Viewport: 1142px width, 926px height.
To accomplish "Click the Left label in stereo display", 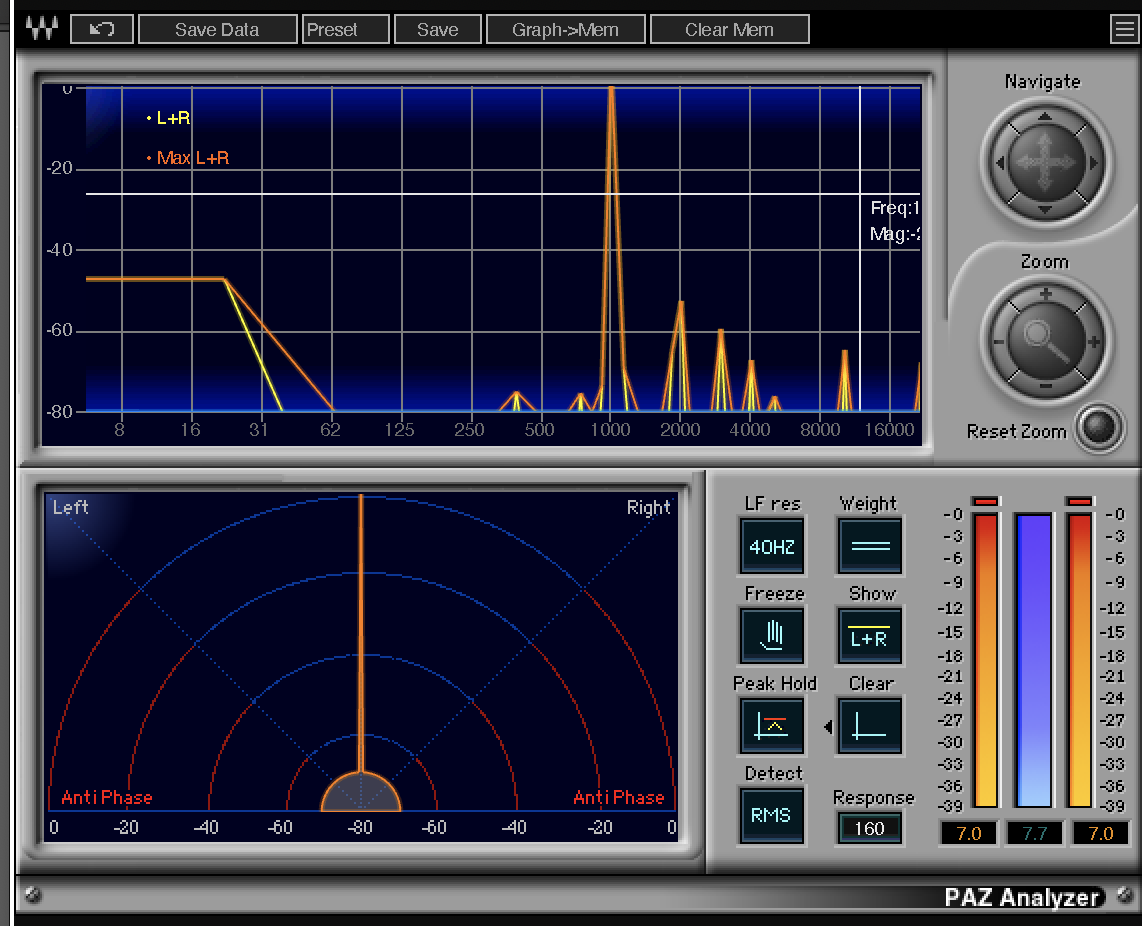I will pos(70,507).
